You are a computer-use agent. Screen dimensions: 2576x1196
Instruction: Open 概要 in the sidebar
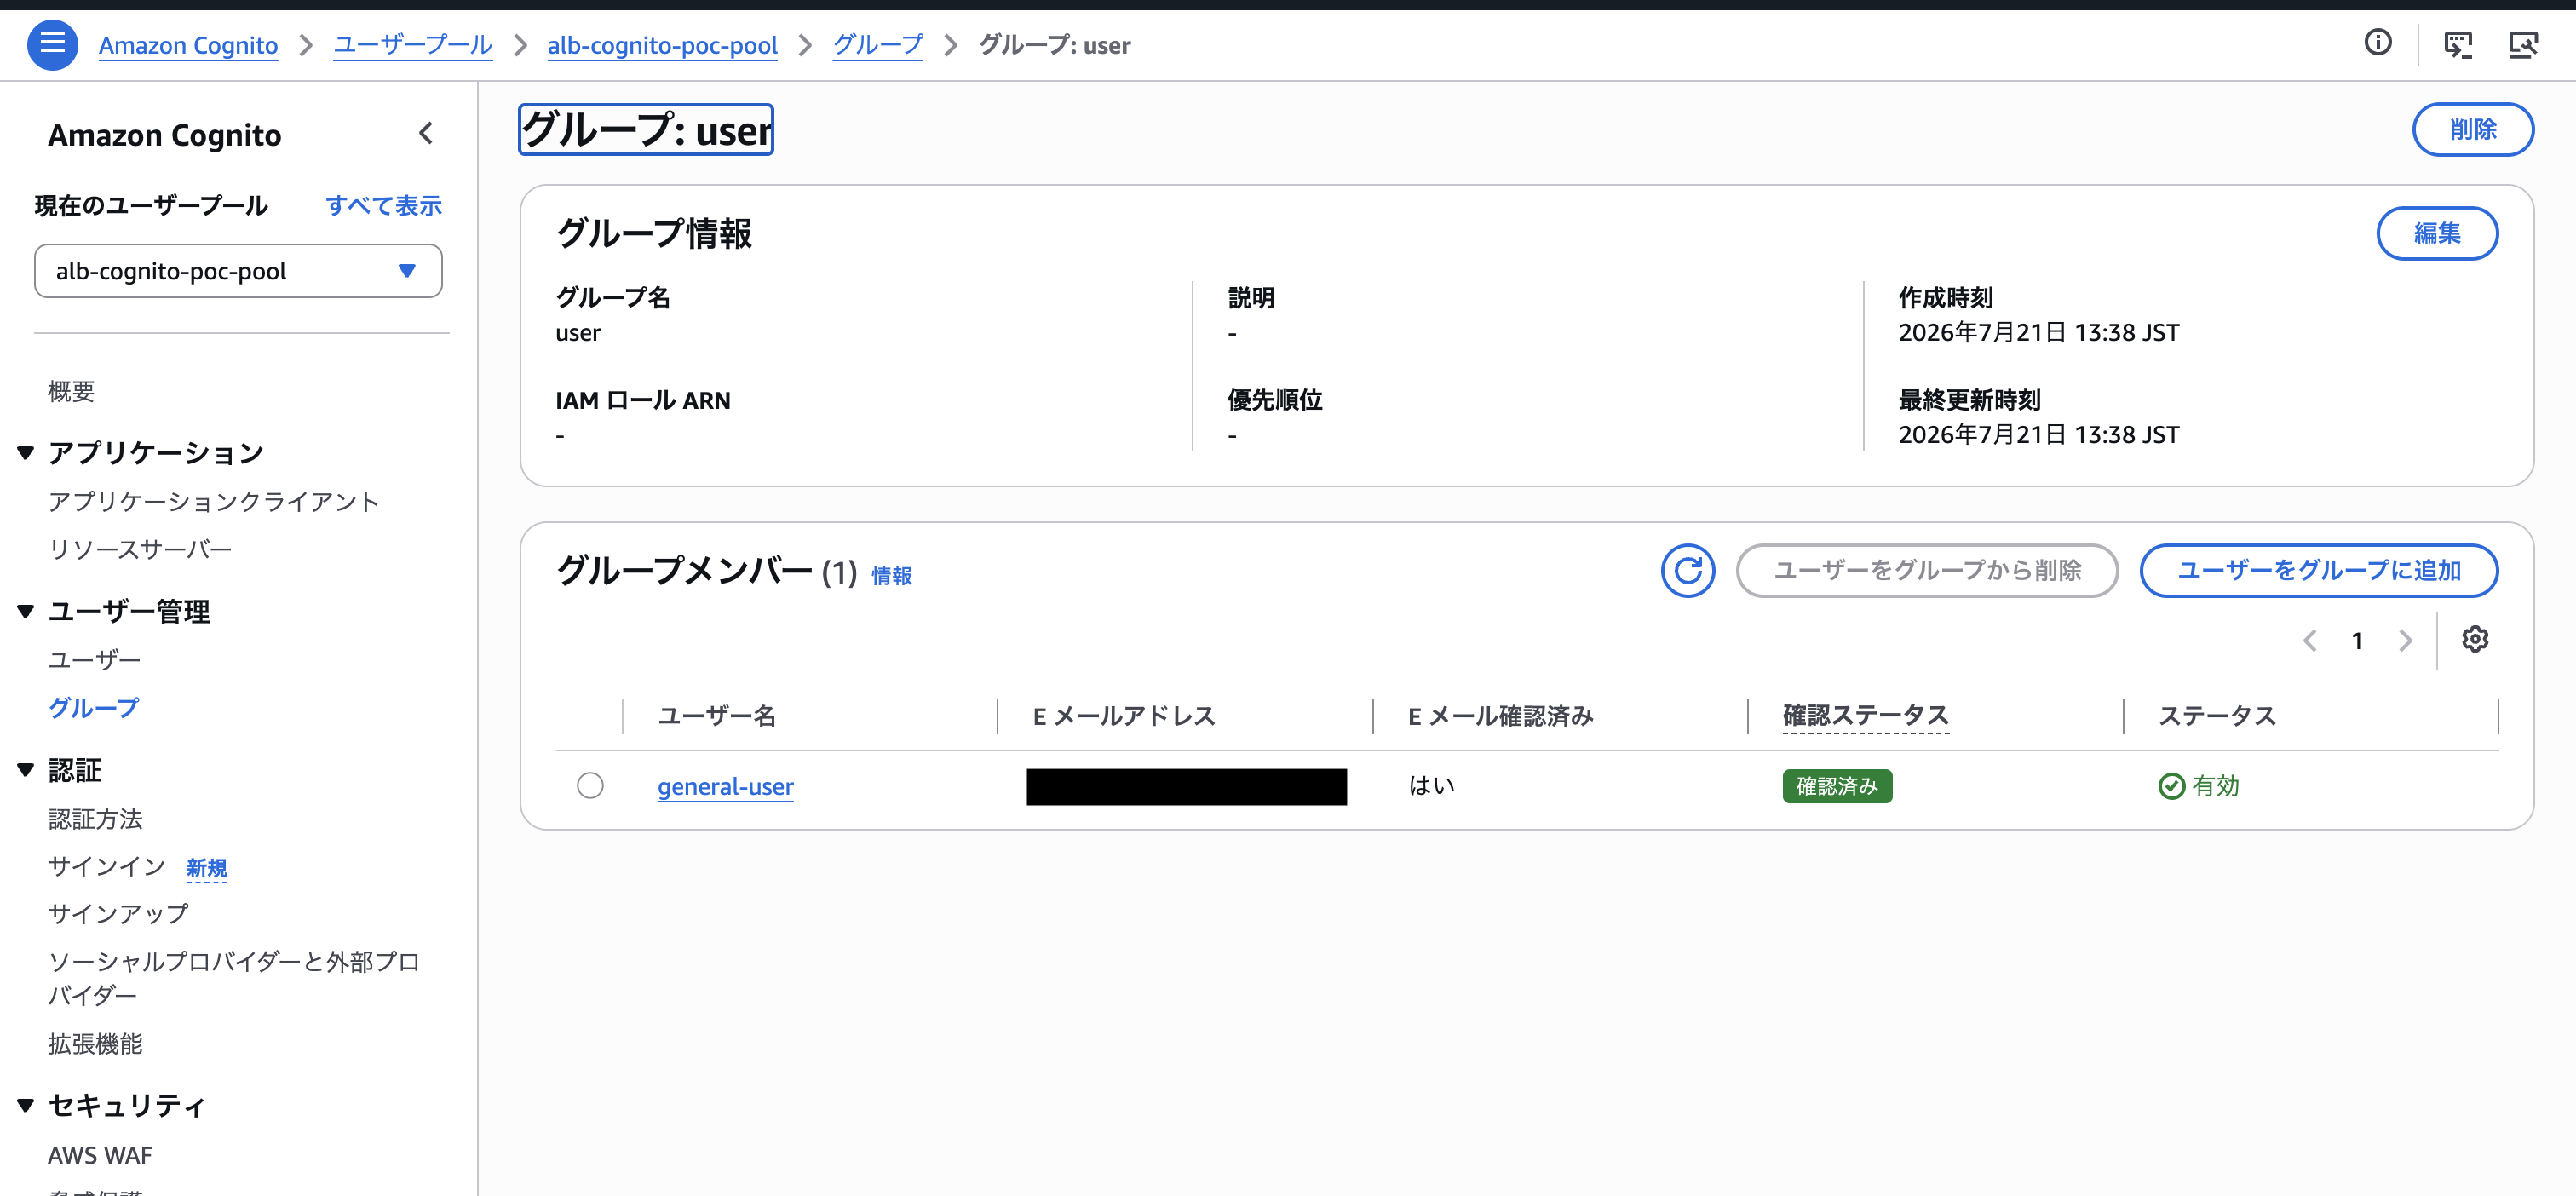(x=71, y=391)
